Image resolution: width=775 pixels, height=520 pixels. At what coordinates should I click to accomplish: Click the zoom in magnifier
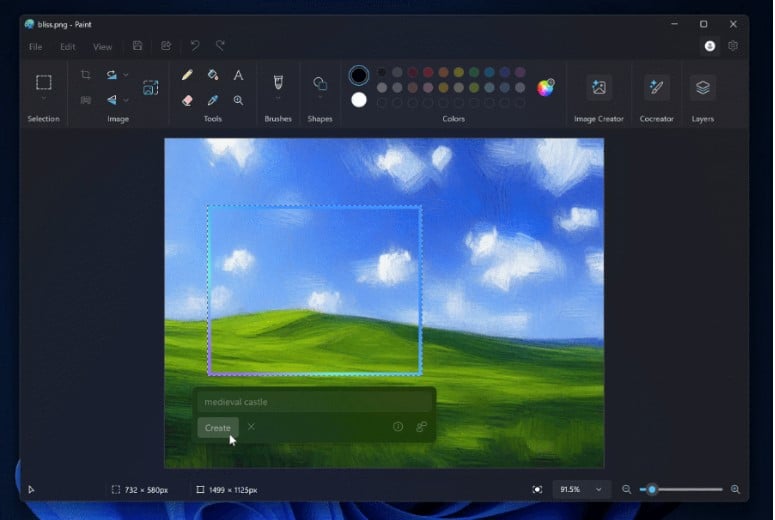click(735, 489)
